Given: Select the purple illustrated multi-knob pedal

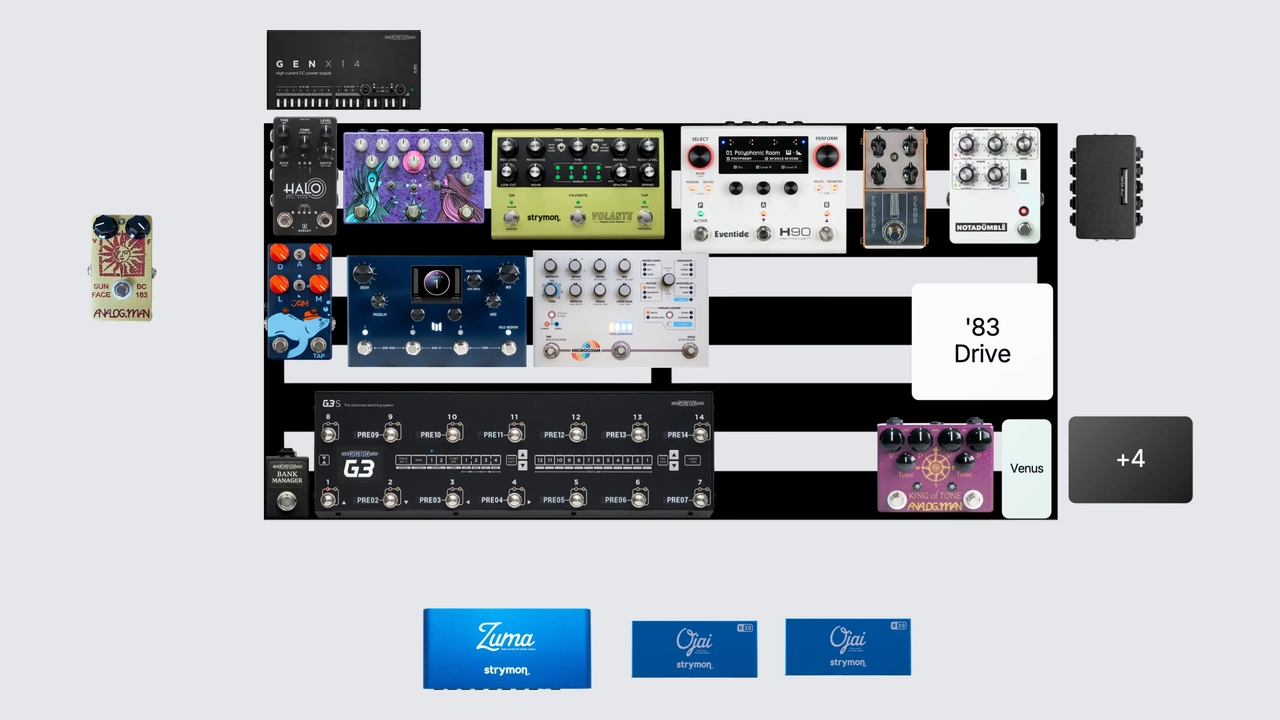Looking at the screenshot, I should click(414, 177).
